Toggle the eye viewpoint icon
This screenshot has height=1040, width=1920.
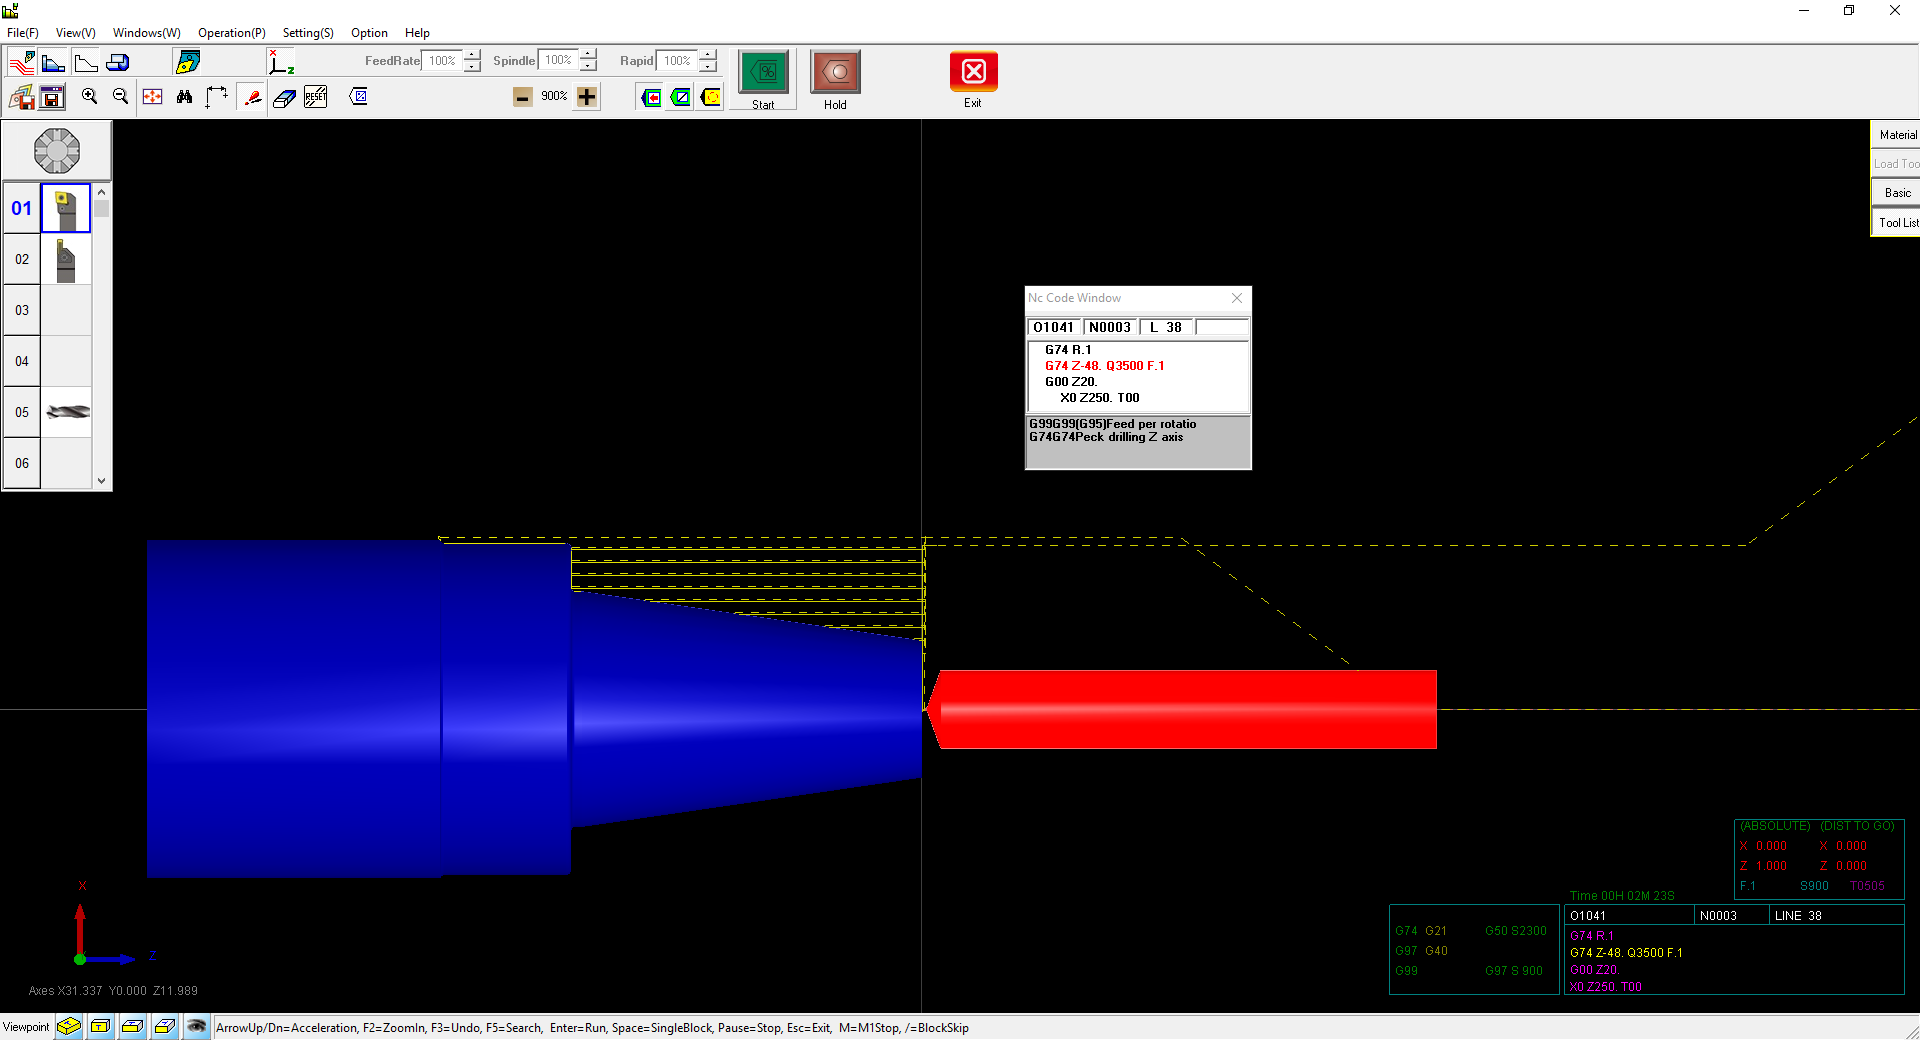197,1026
